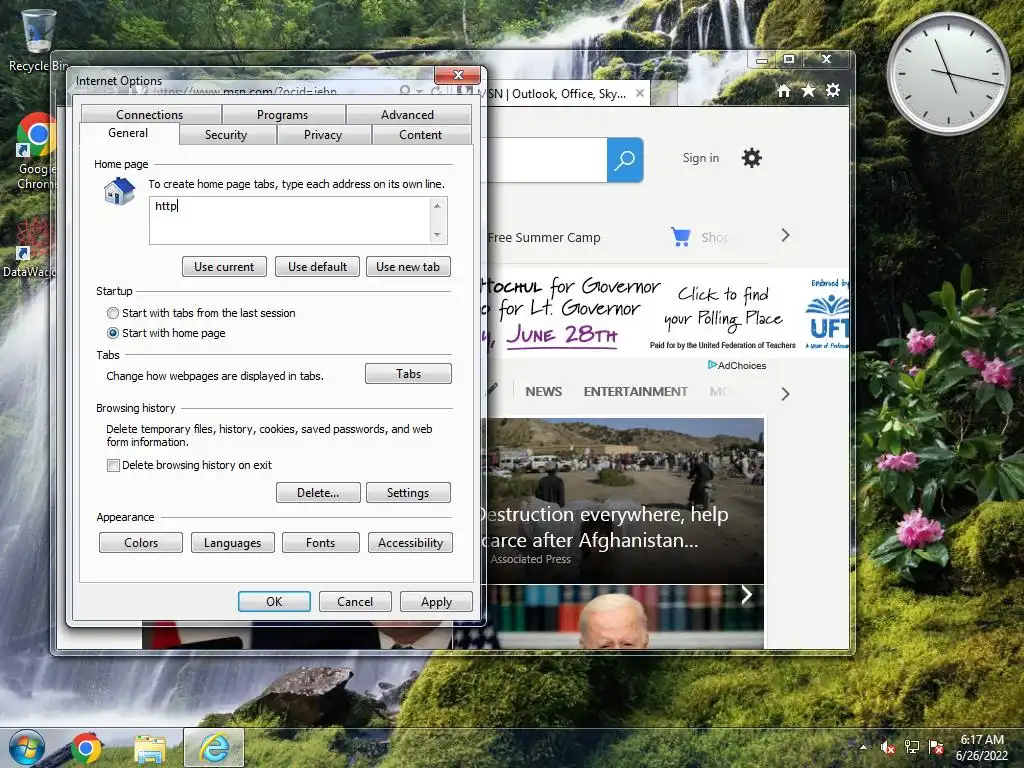Click the IE Home toolbar icon
Viewport: 1024px width, 768px height.
coord(784,91)
